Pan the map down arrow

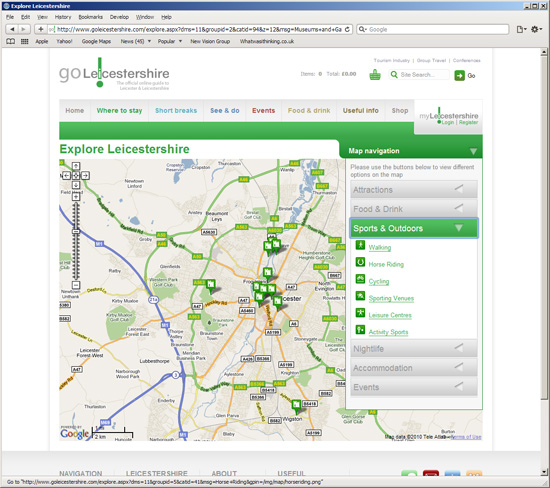pyautogui.click(x=76, y=185)
